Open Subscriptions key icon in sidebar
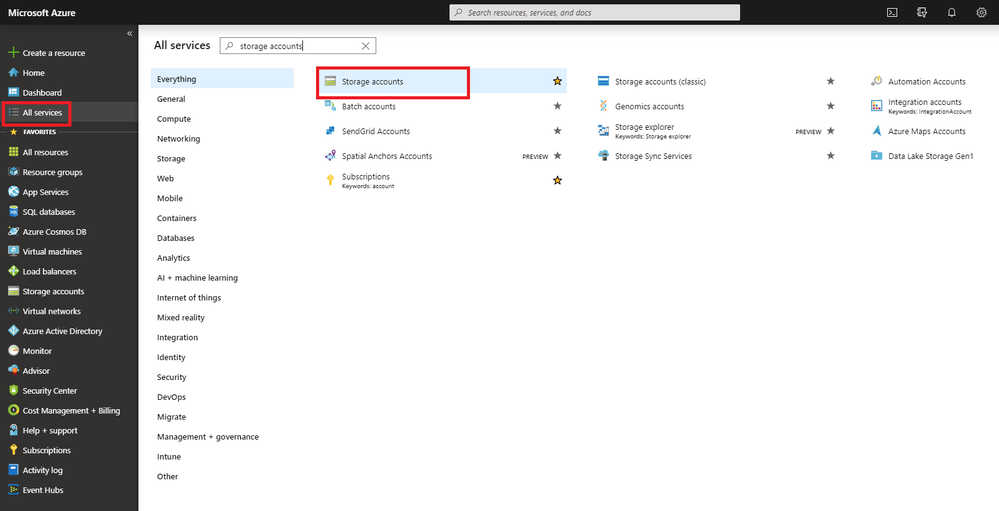 13,450
